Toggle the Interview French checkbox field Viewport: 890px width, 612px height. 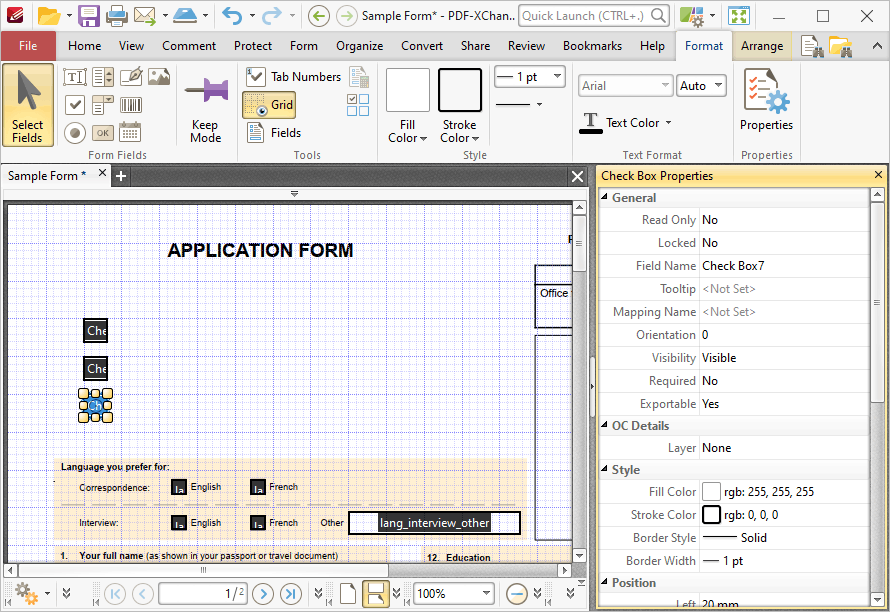[x=258, y=522]
